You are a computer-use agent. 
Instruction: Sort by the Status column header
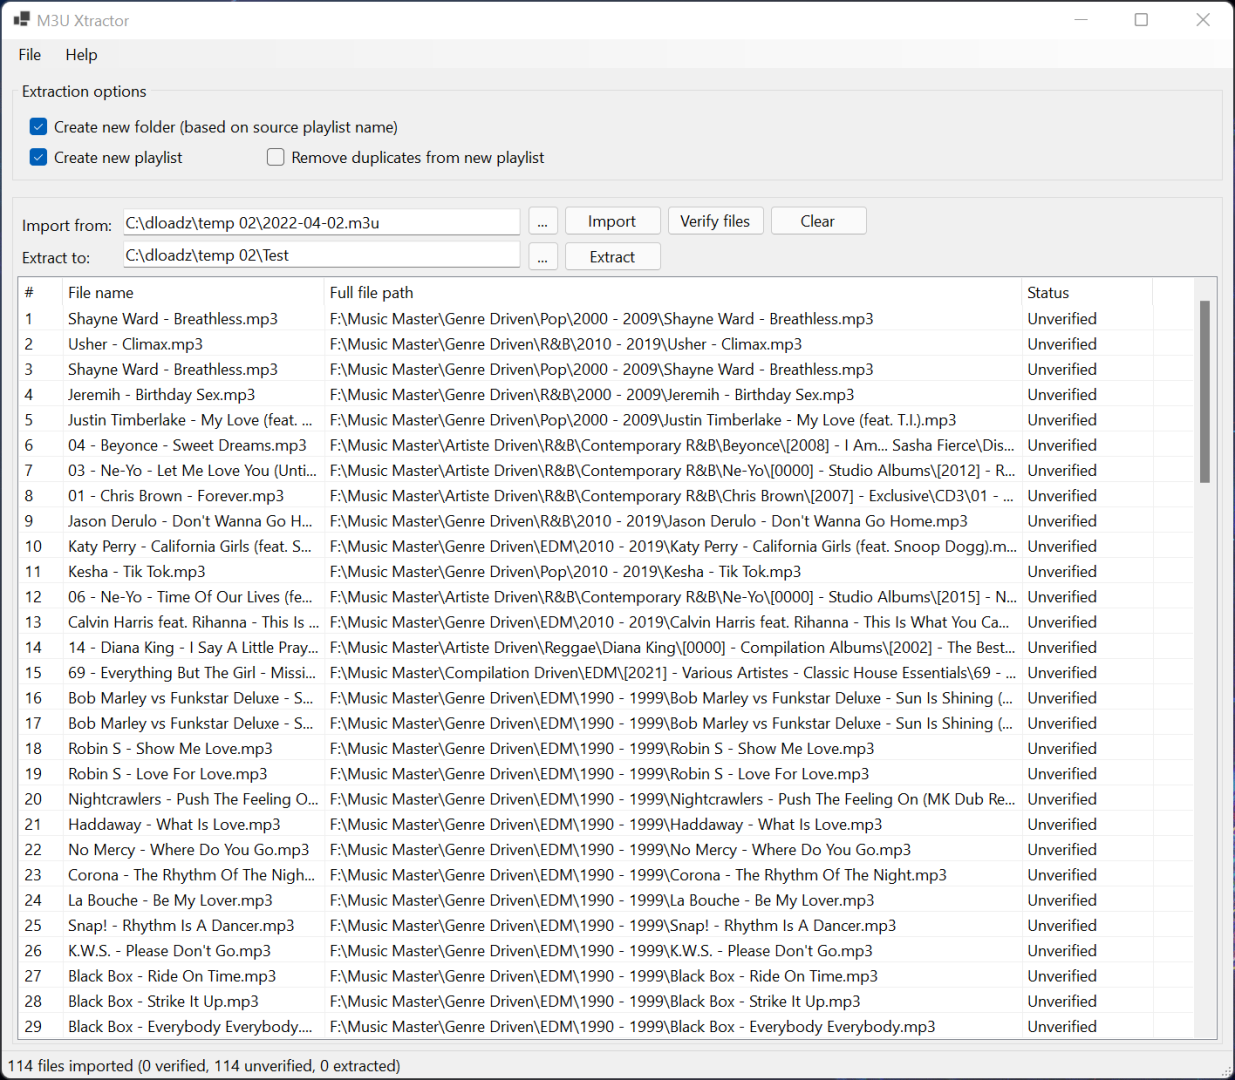pos(1087,293)
